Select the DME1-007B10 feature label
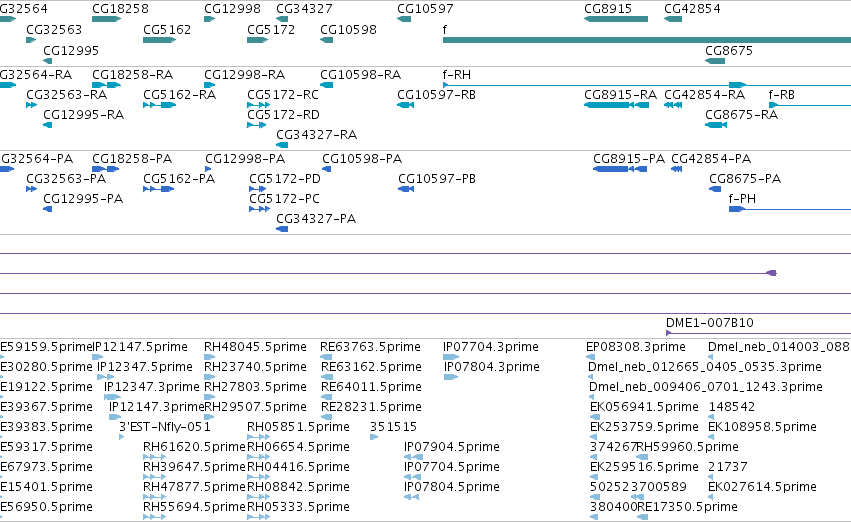Screen dimensions: 851x522 pyautogui.click(x=709, y=323)
